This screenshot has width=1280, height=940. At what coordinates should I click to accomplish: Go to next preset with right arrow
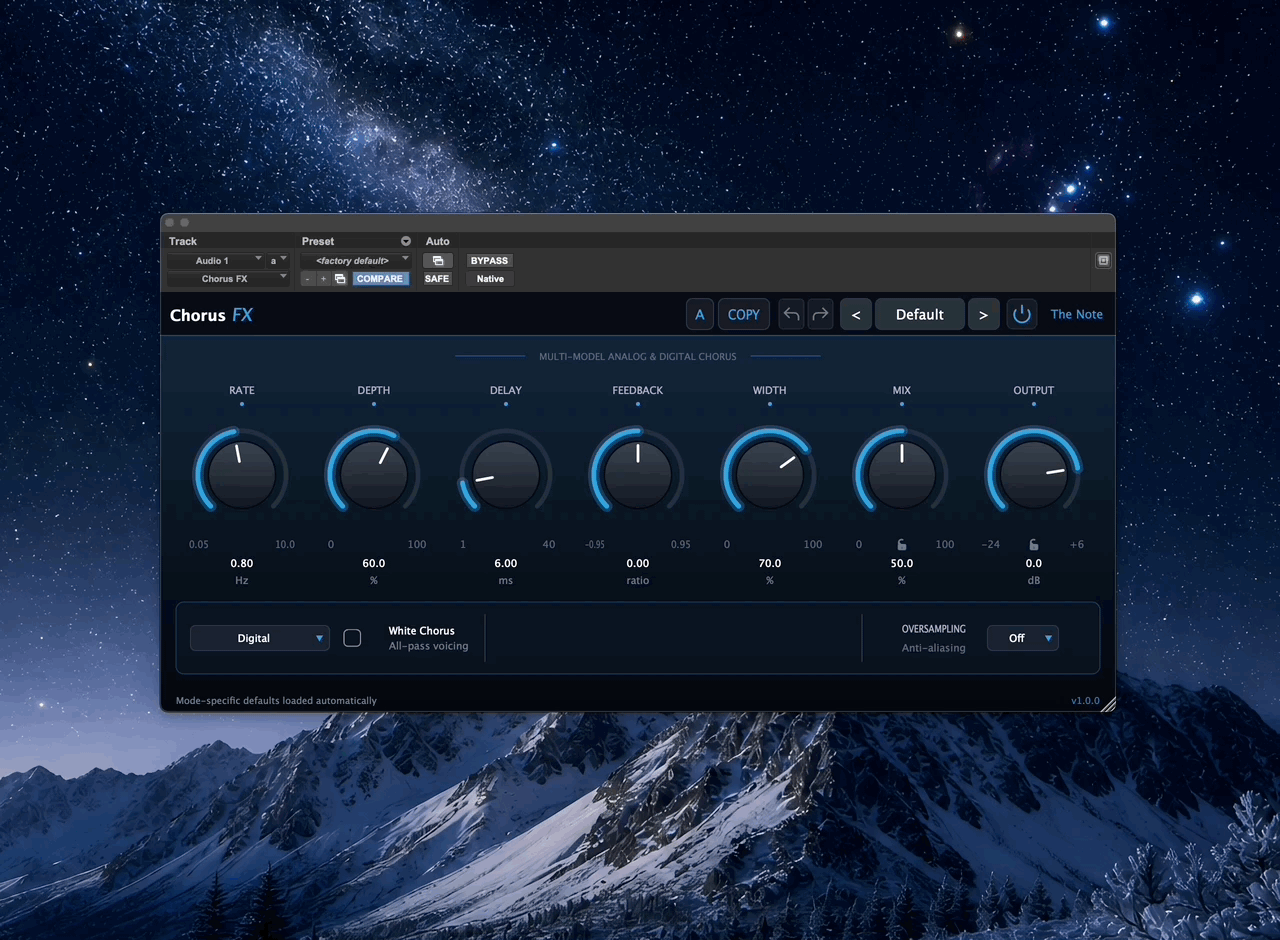tap(983, 314)
